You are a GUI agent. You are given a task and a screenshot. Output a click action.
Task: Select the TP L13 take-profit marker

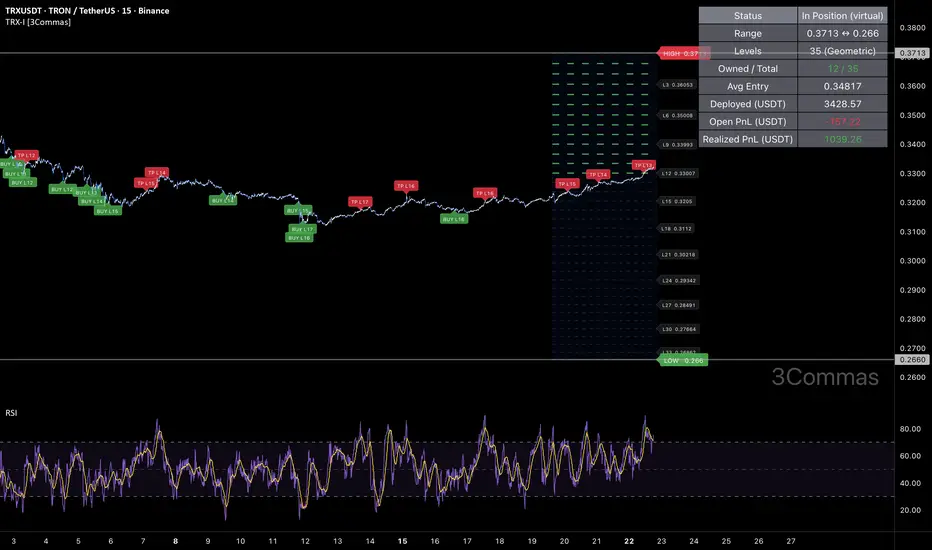tap(644, 165)
